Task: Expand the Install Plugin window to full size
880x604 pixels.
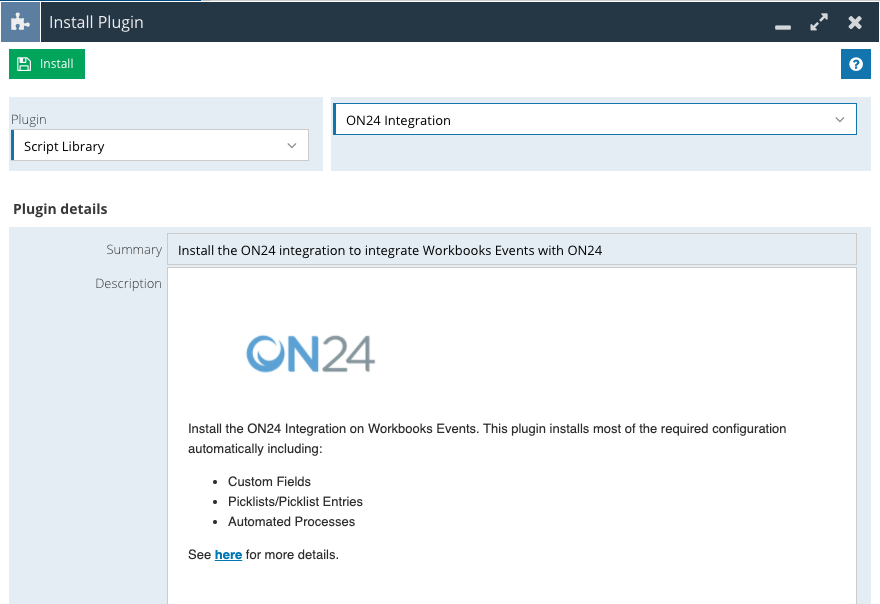Action: 819,22
